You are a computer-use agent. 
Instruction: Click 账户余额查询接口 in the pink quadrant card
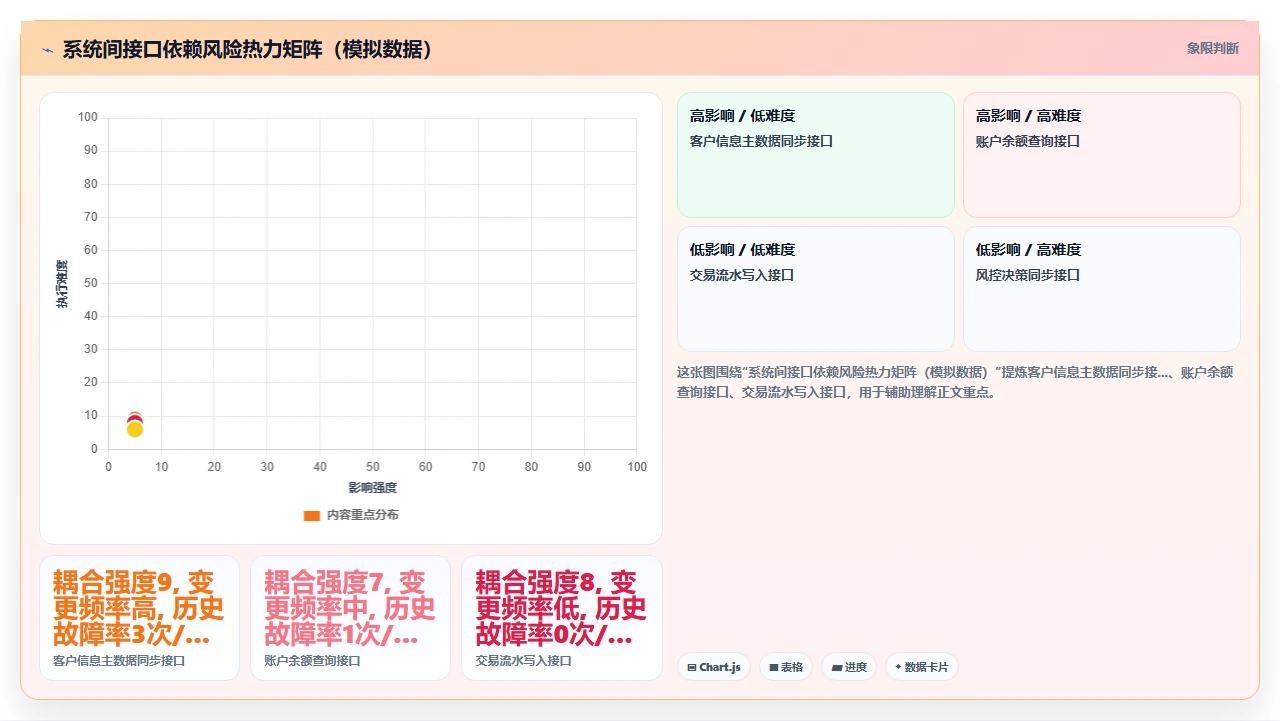pos(1028,141)
